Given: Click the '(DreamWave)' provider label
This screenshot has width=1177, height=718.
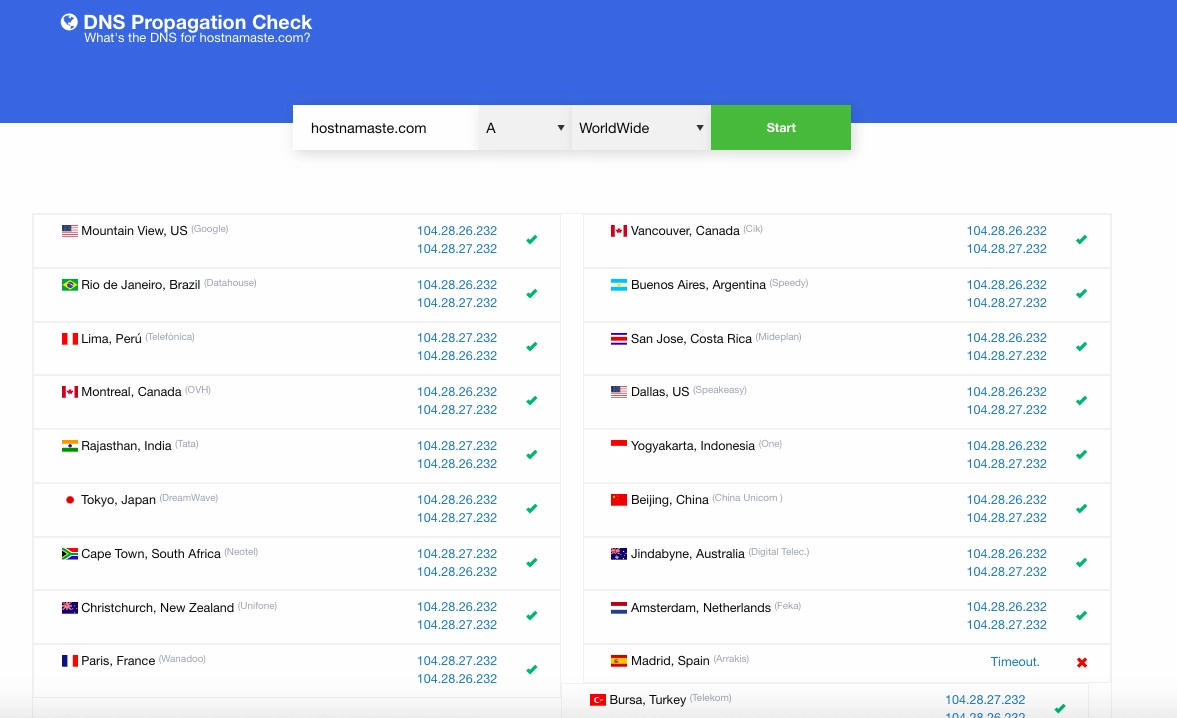Looking at the screenshot, I should tap(188, 498).
